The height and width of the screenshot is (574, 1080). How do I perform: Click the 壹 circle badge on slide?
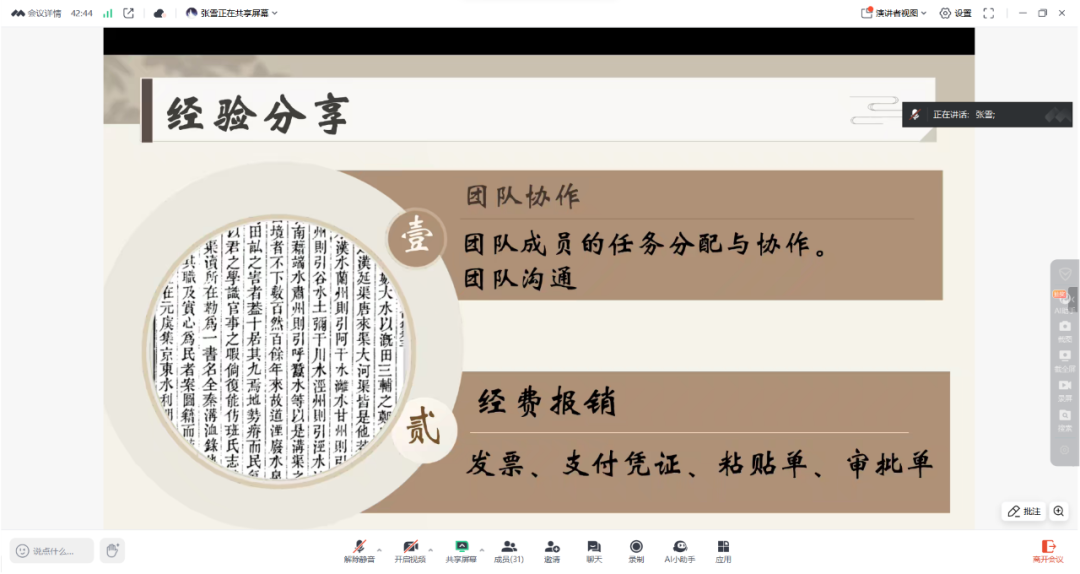tap(417, 236)
